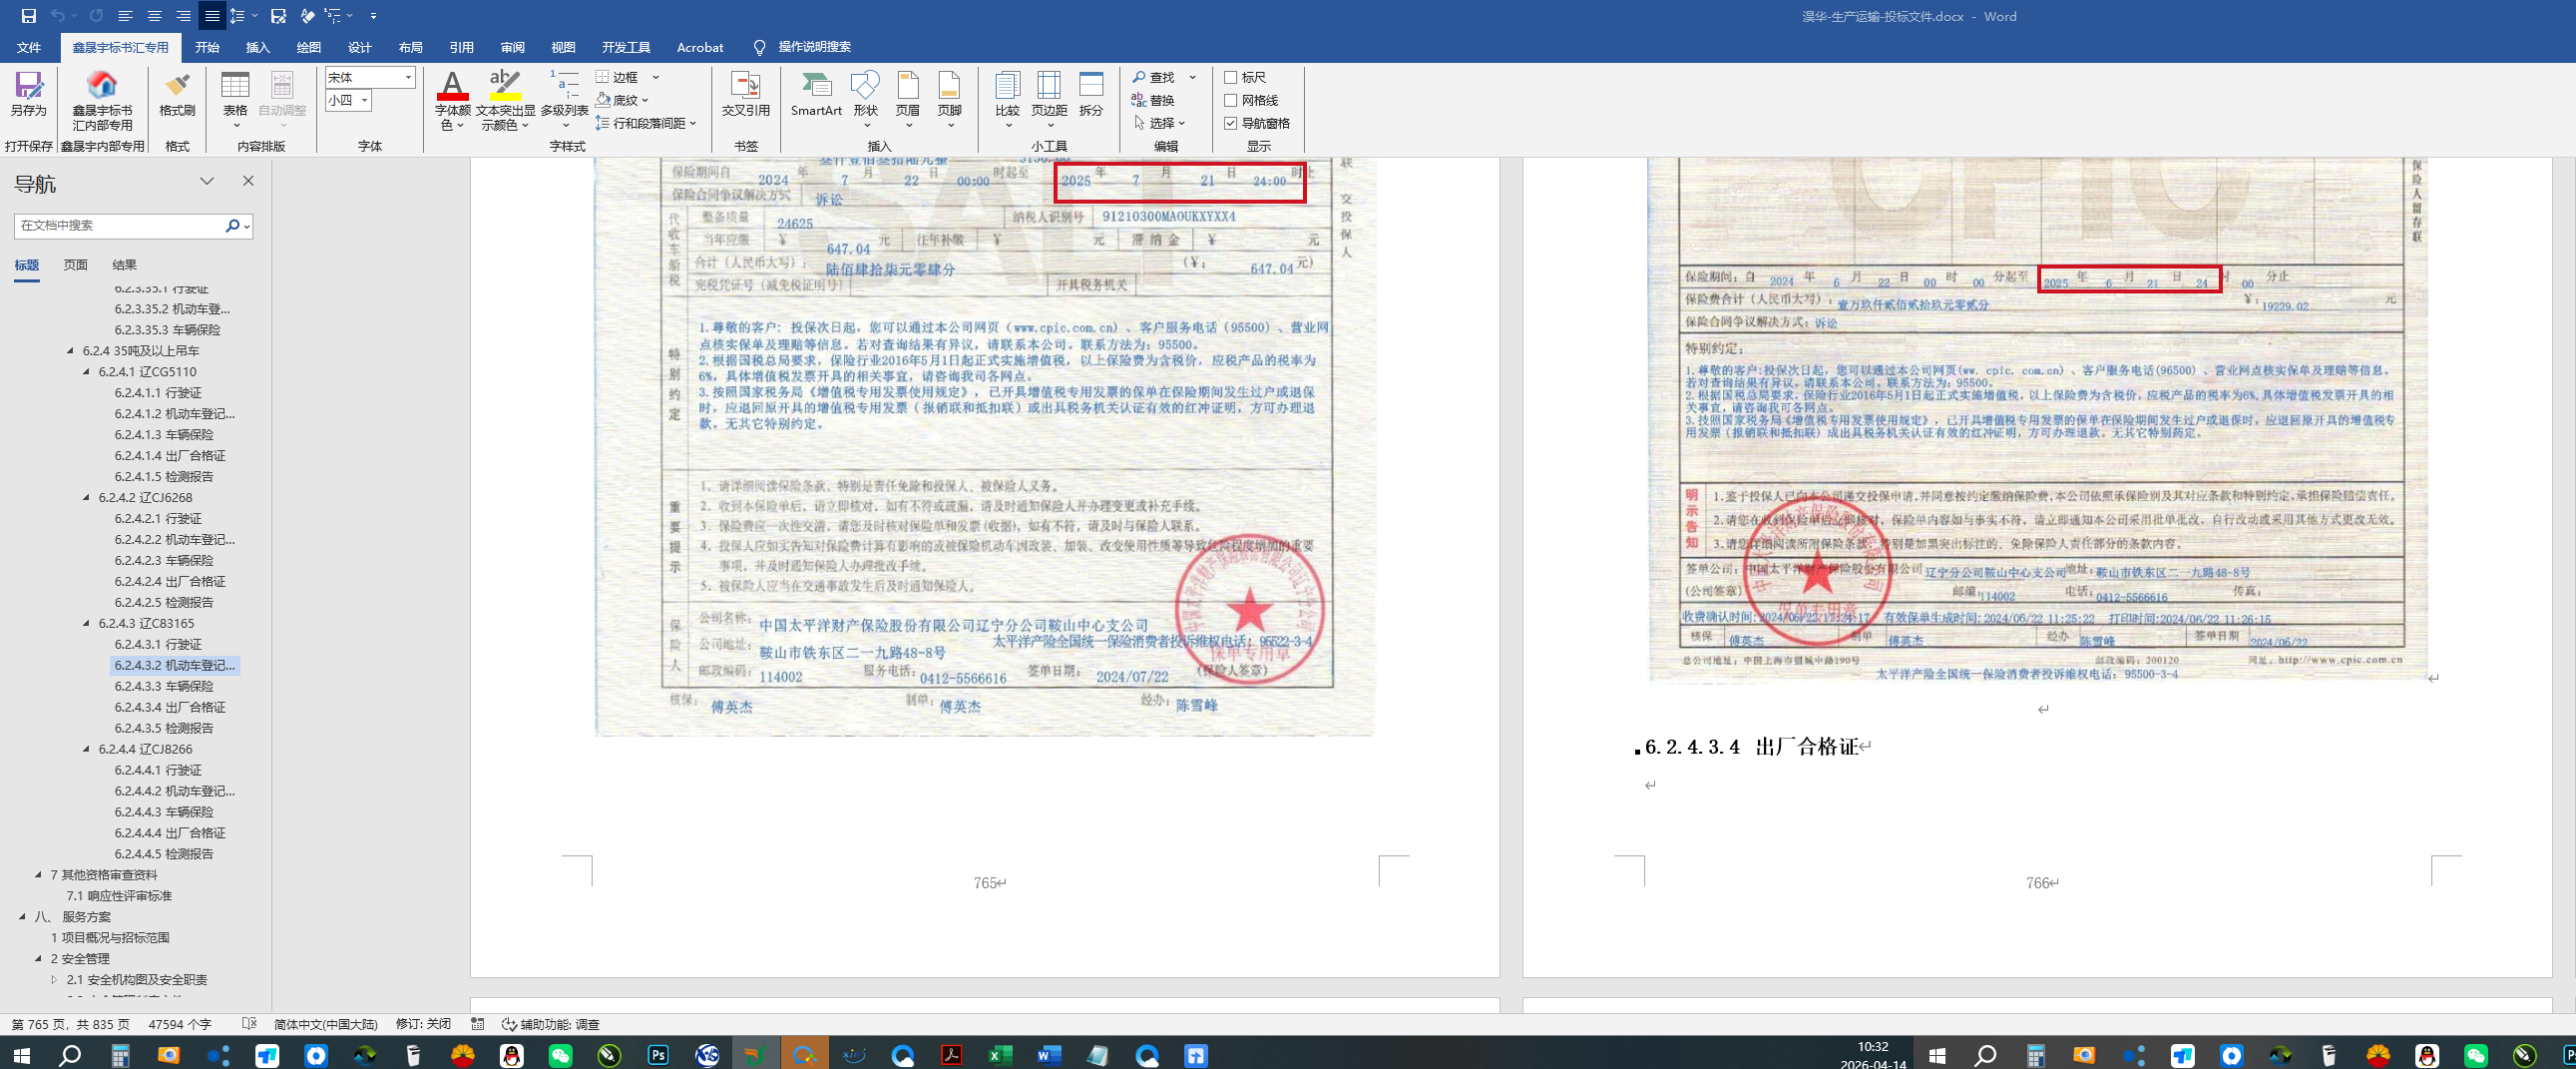Switch to the 布局 ribbon tab
Viewport: 2576px width, 1069px height.
pos(410,47)
